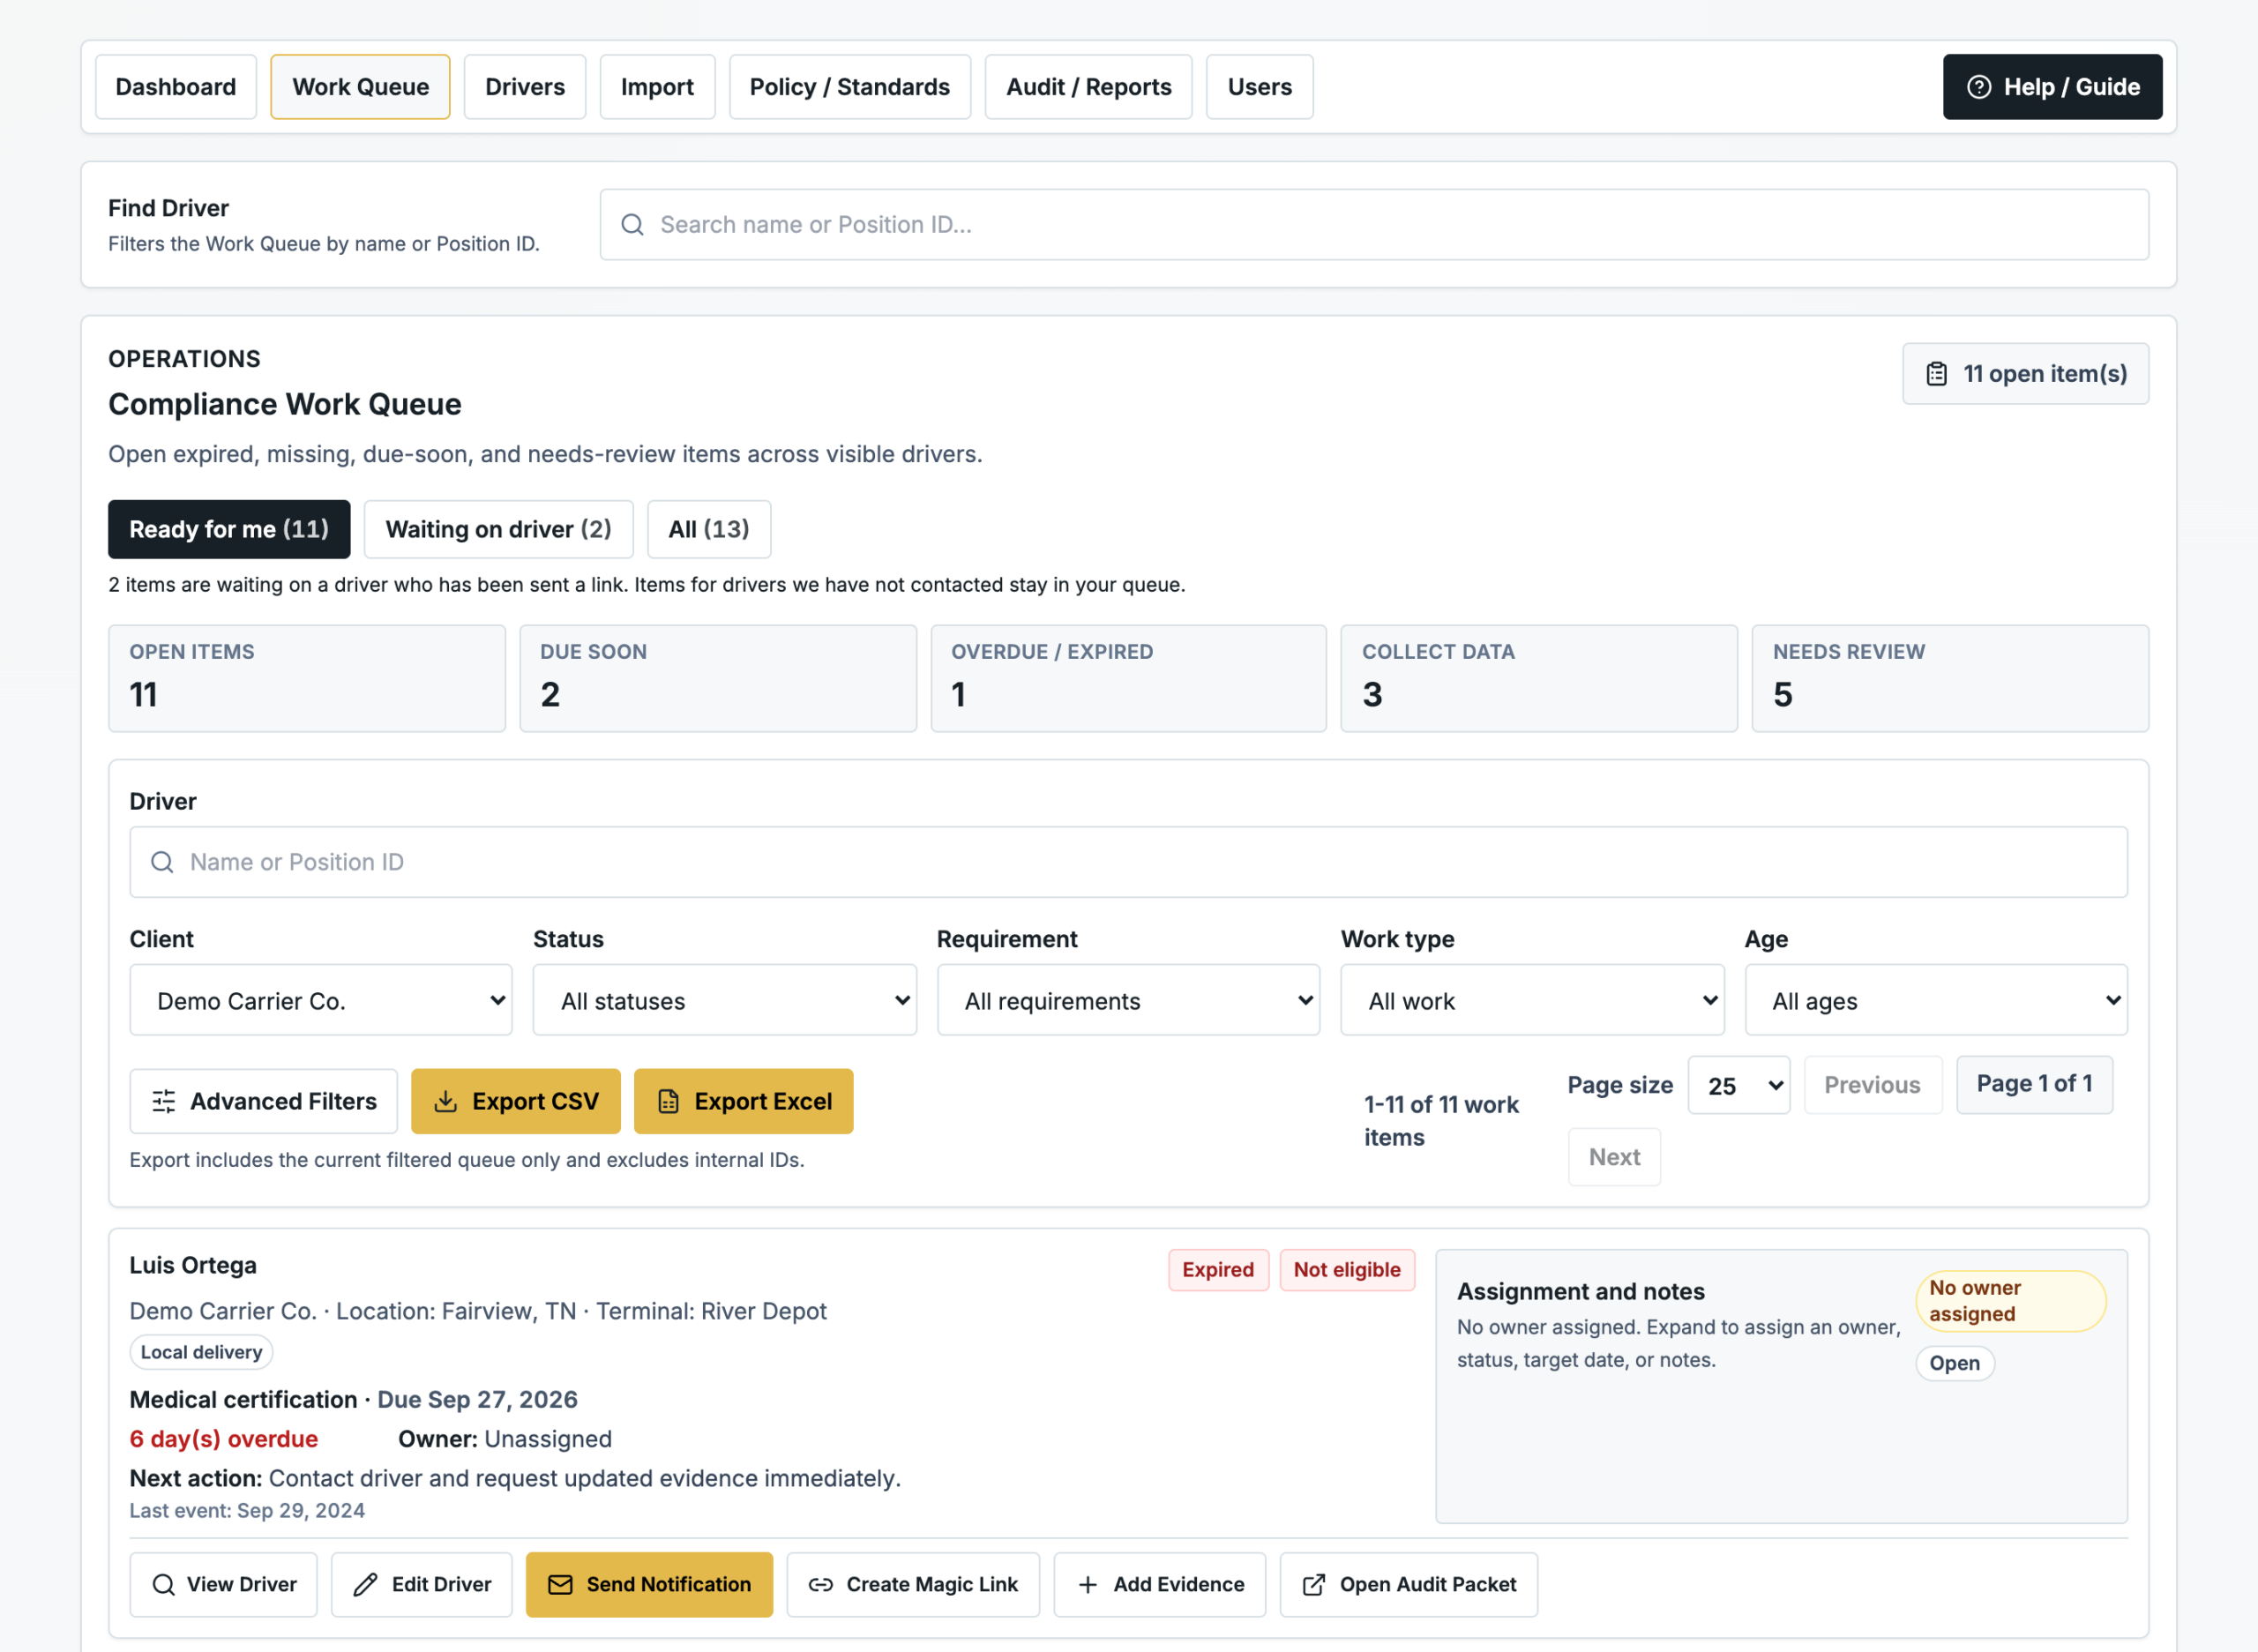Click the envelope icon on Send Notification
Screen dimensions: 2258x1652
560,1584
